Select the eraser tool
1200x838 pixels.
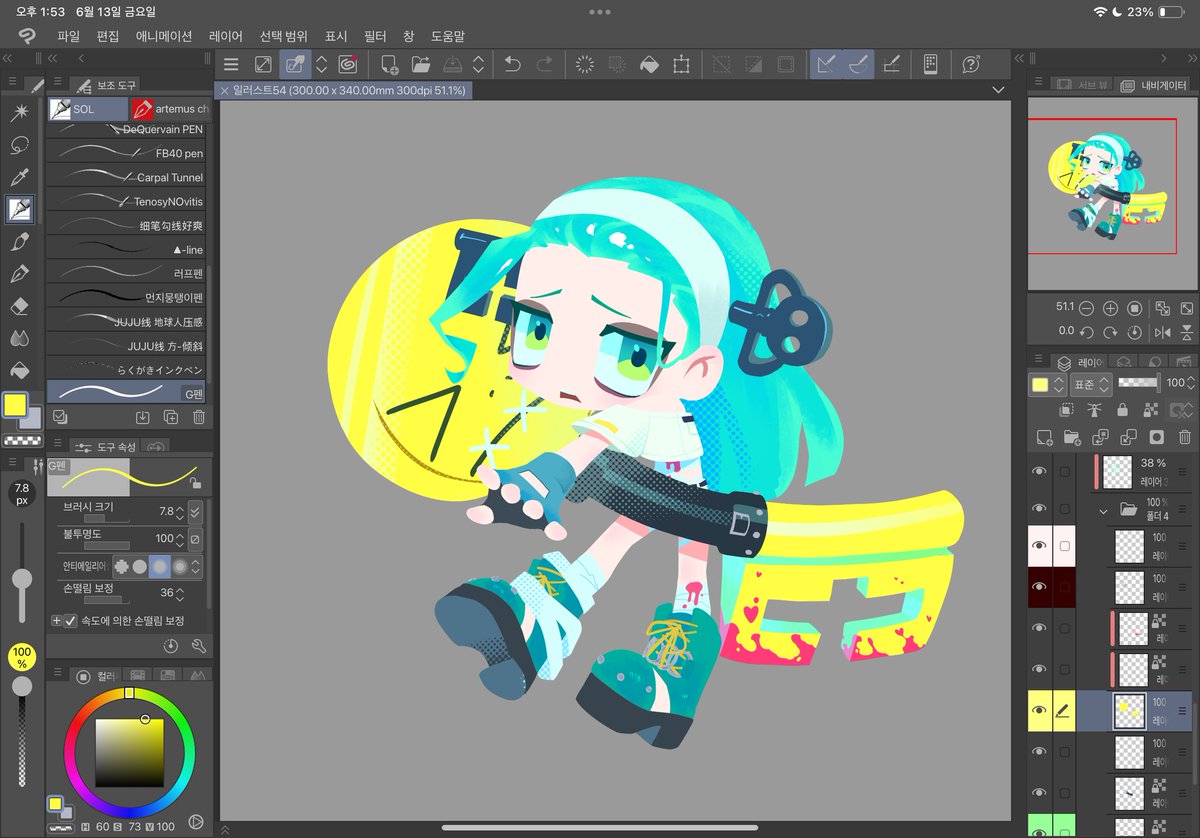(19, 306)
